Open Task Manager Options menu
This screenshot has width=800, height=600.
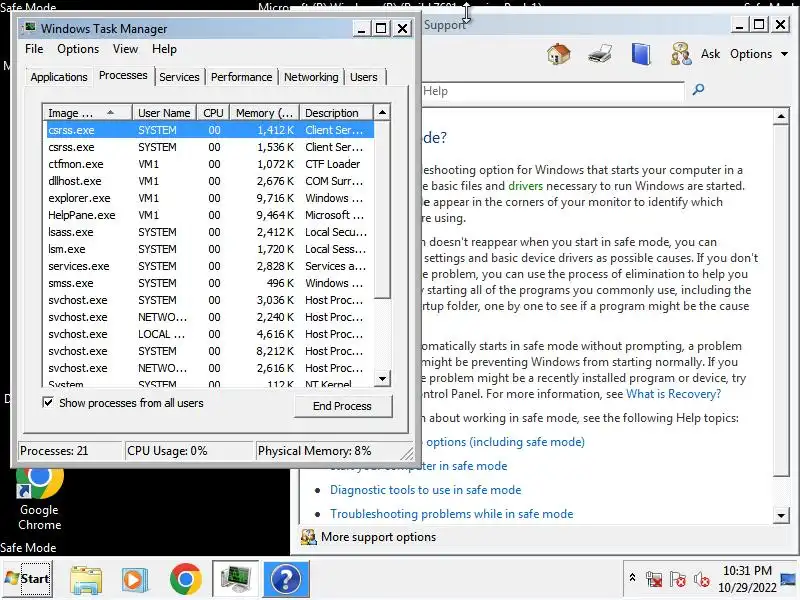point(78,49)
